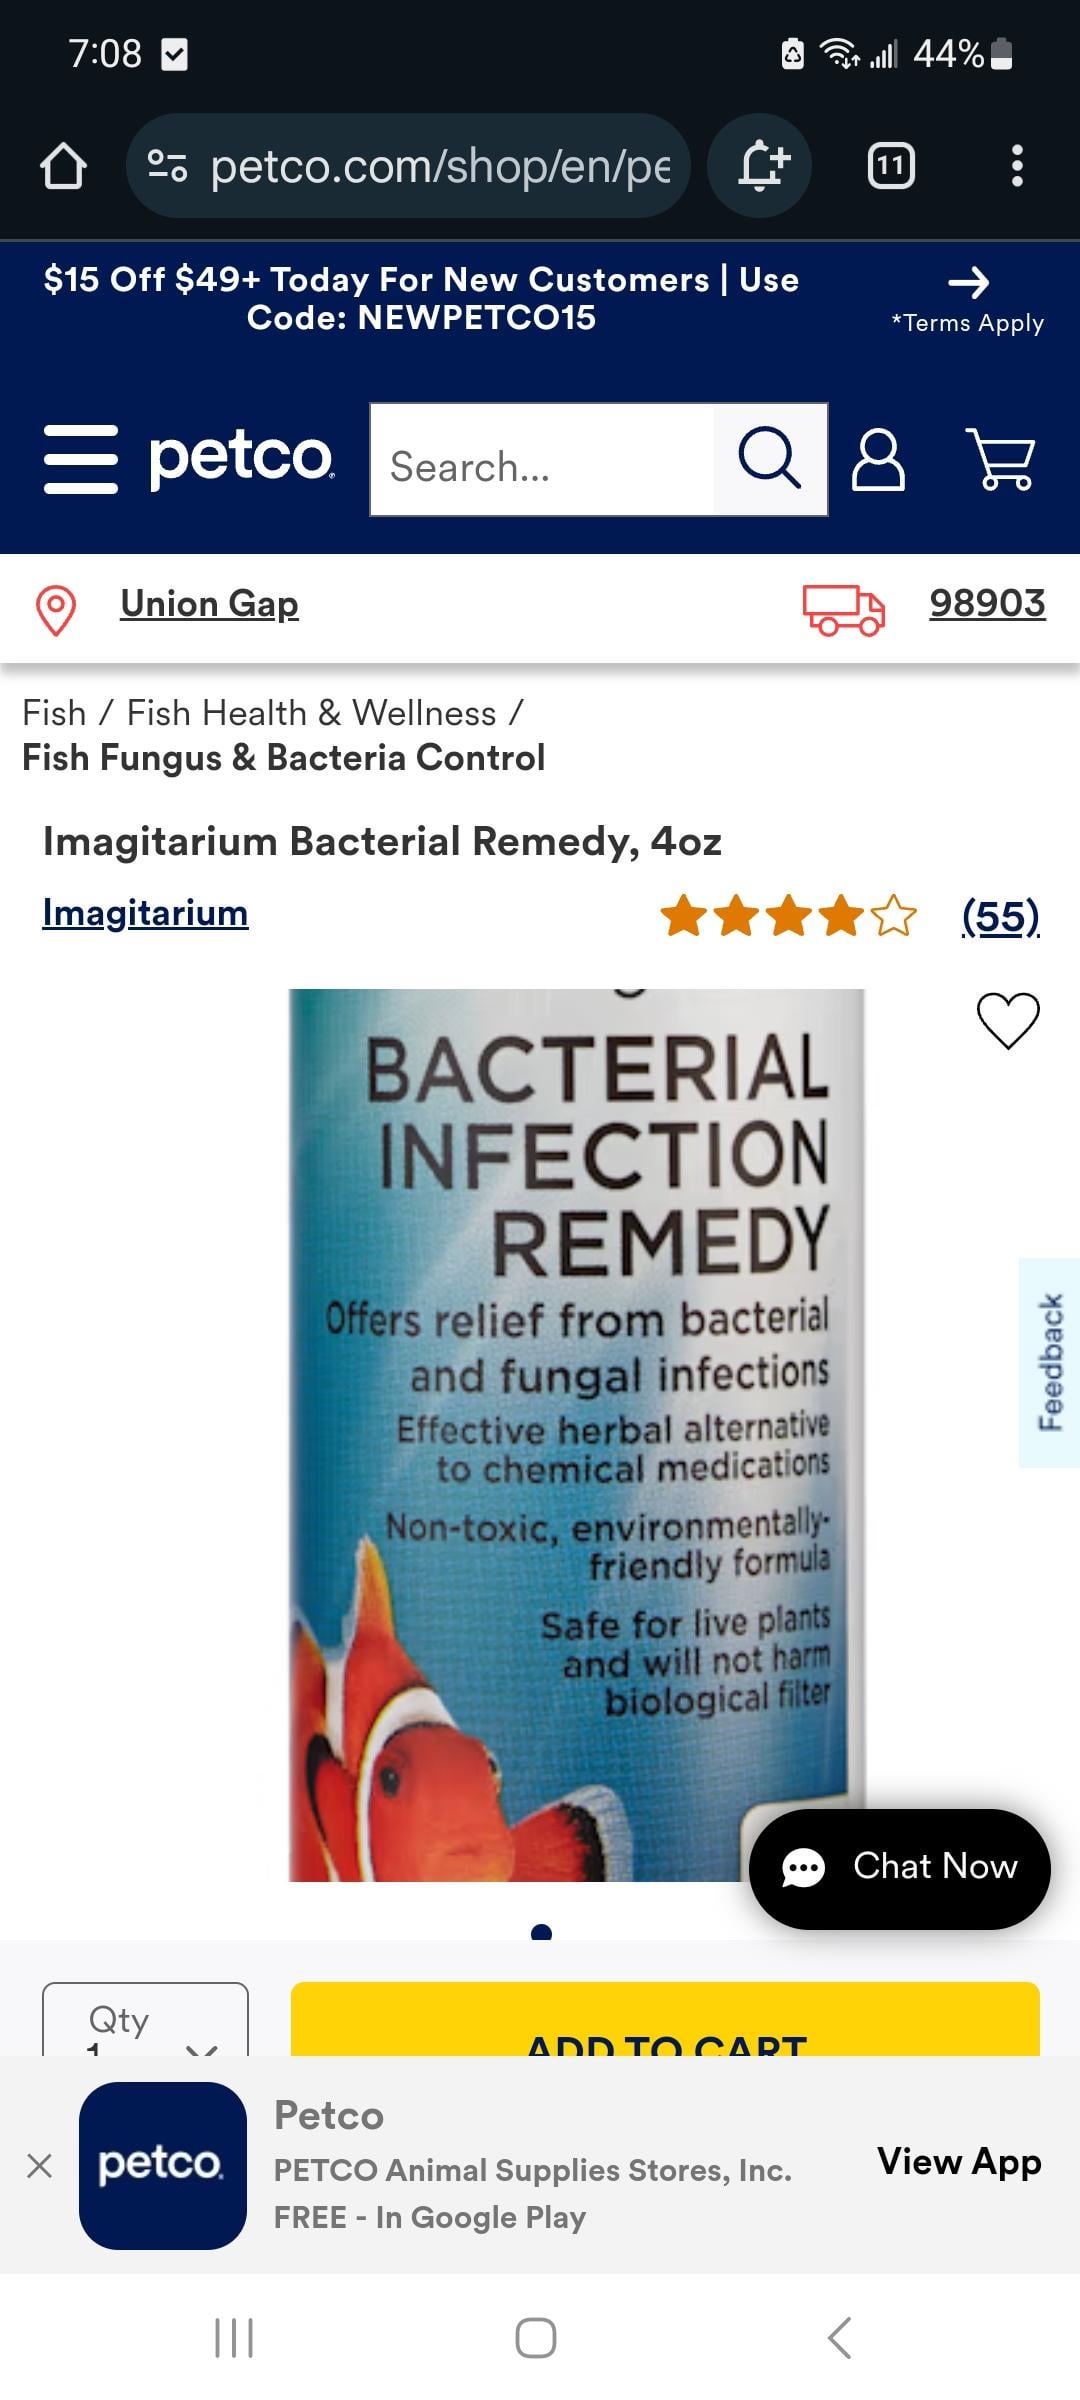Add the product to favorites with the heart
This screenshot has height=2400, width=1080.
click(1008, 1021)
